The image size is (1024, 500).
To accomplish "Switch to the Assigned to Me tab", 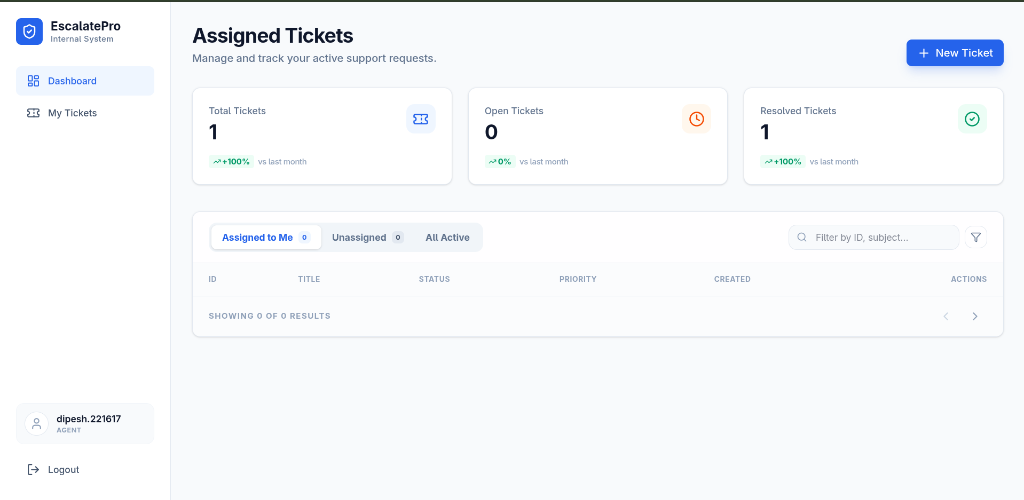I will pos(265,237).
